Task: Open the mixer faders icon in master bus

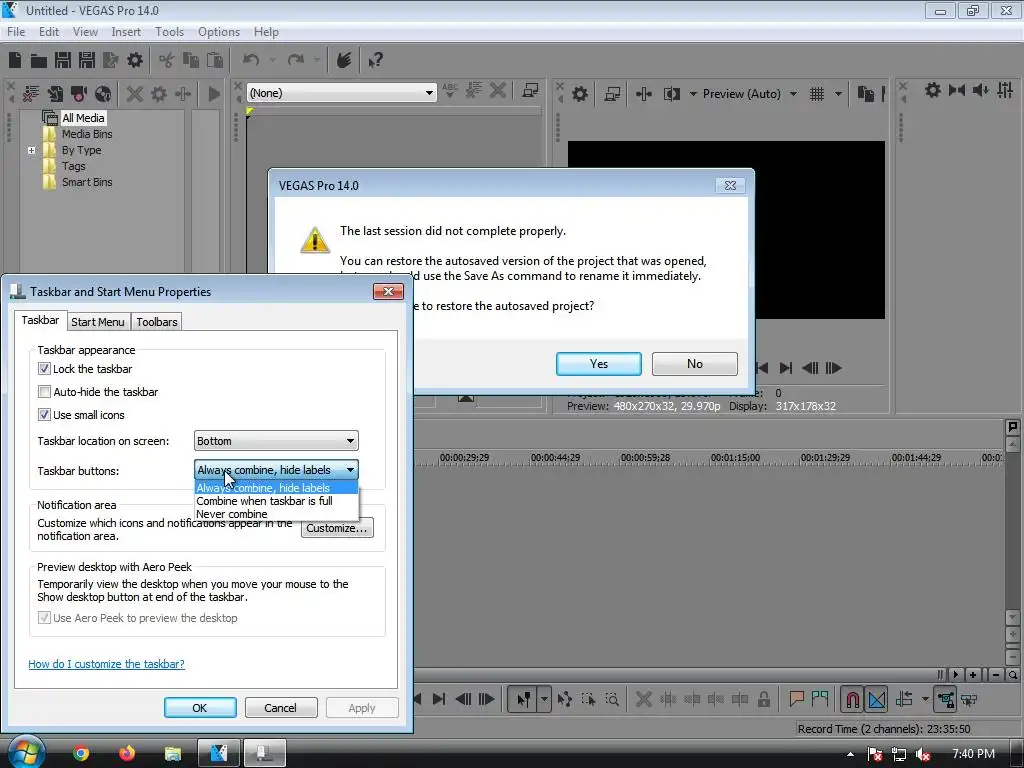Action: (1004, 90)
